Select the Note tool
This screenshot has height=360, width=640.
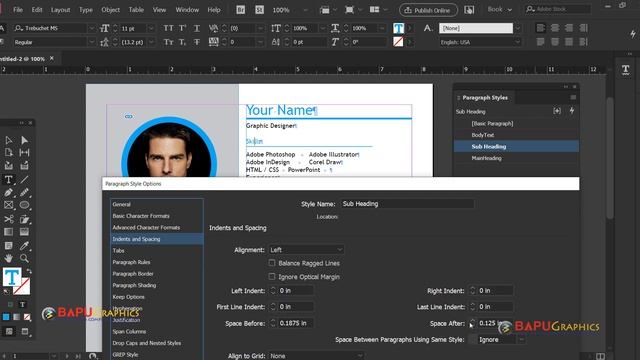pyautogui.click(x=9, y=246)
